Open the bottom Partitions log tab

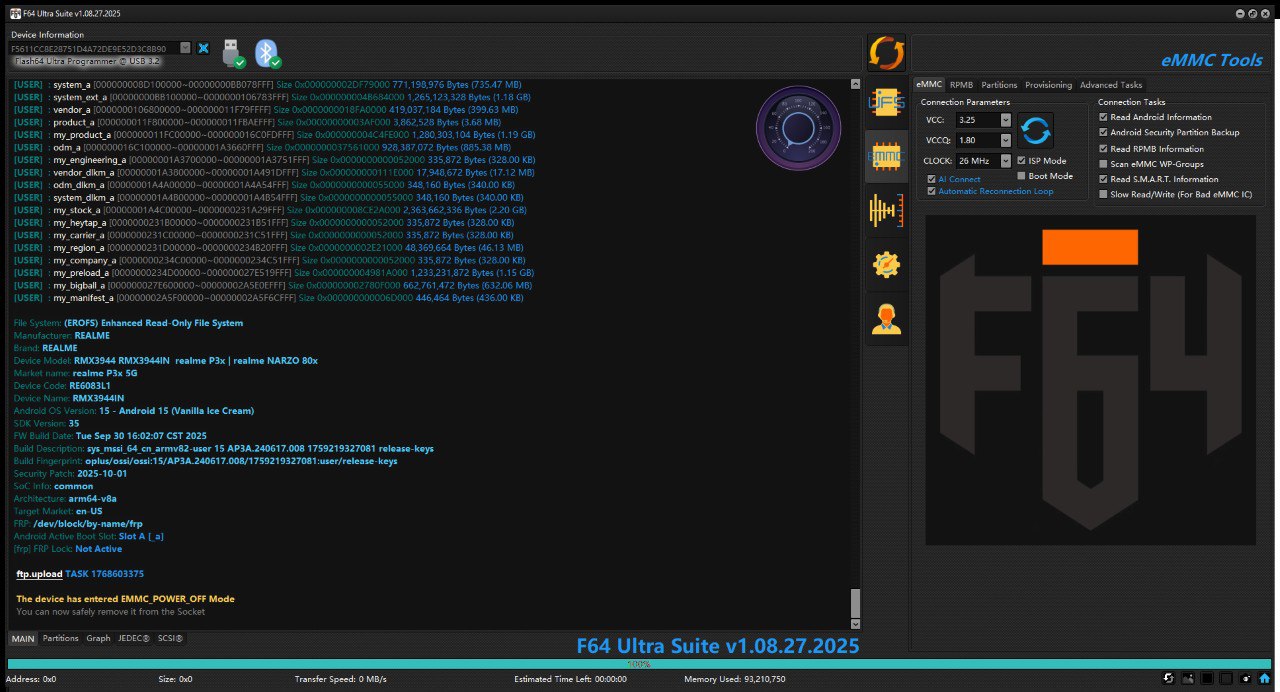[61, 638]
